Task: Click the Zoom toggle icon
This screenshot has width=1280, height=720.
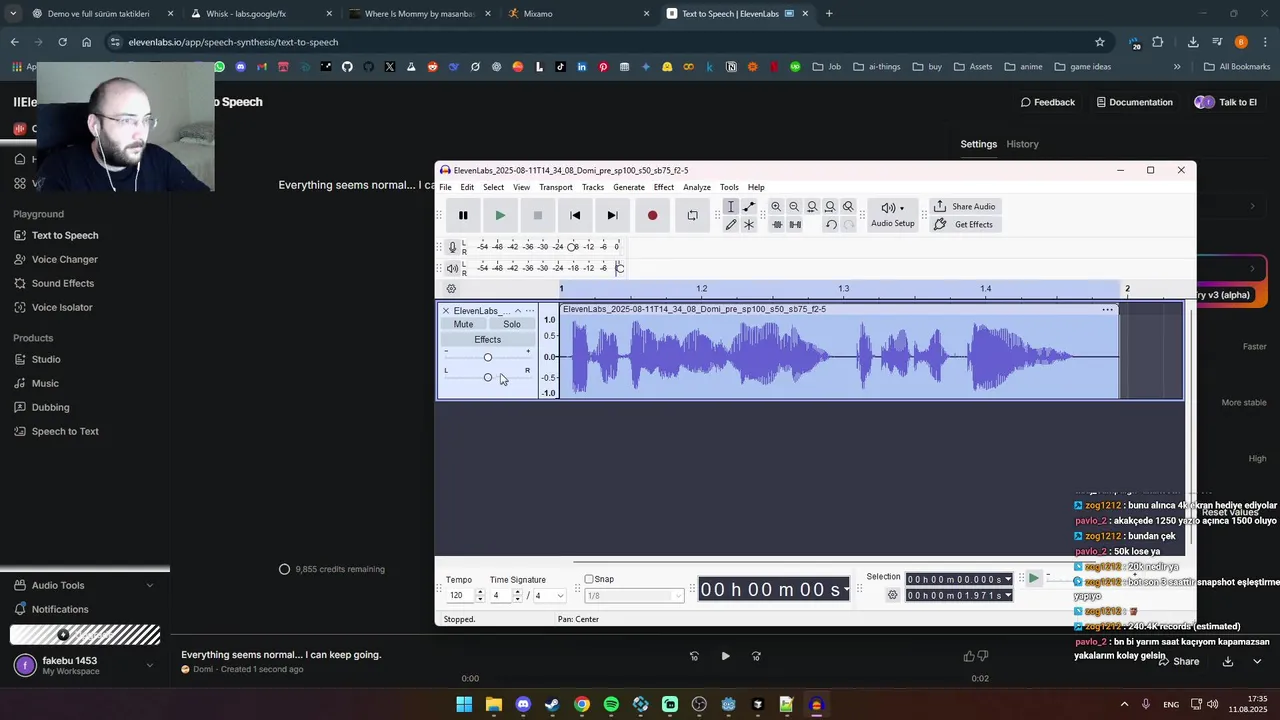Action: 848,206
